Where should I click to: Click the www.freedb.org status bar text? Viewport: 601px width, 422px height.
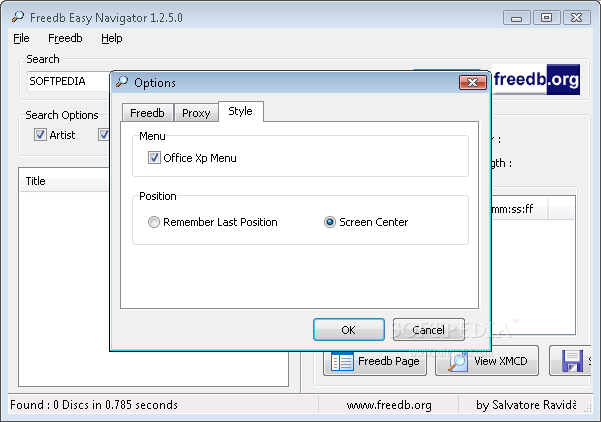point(389,405)
